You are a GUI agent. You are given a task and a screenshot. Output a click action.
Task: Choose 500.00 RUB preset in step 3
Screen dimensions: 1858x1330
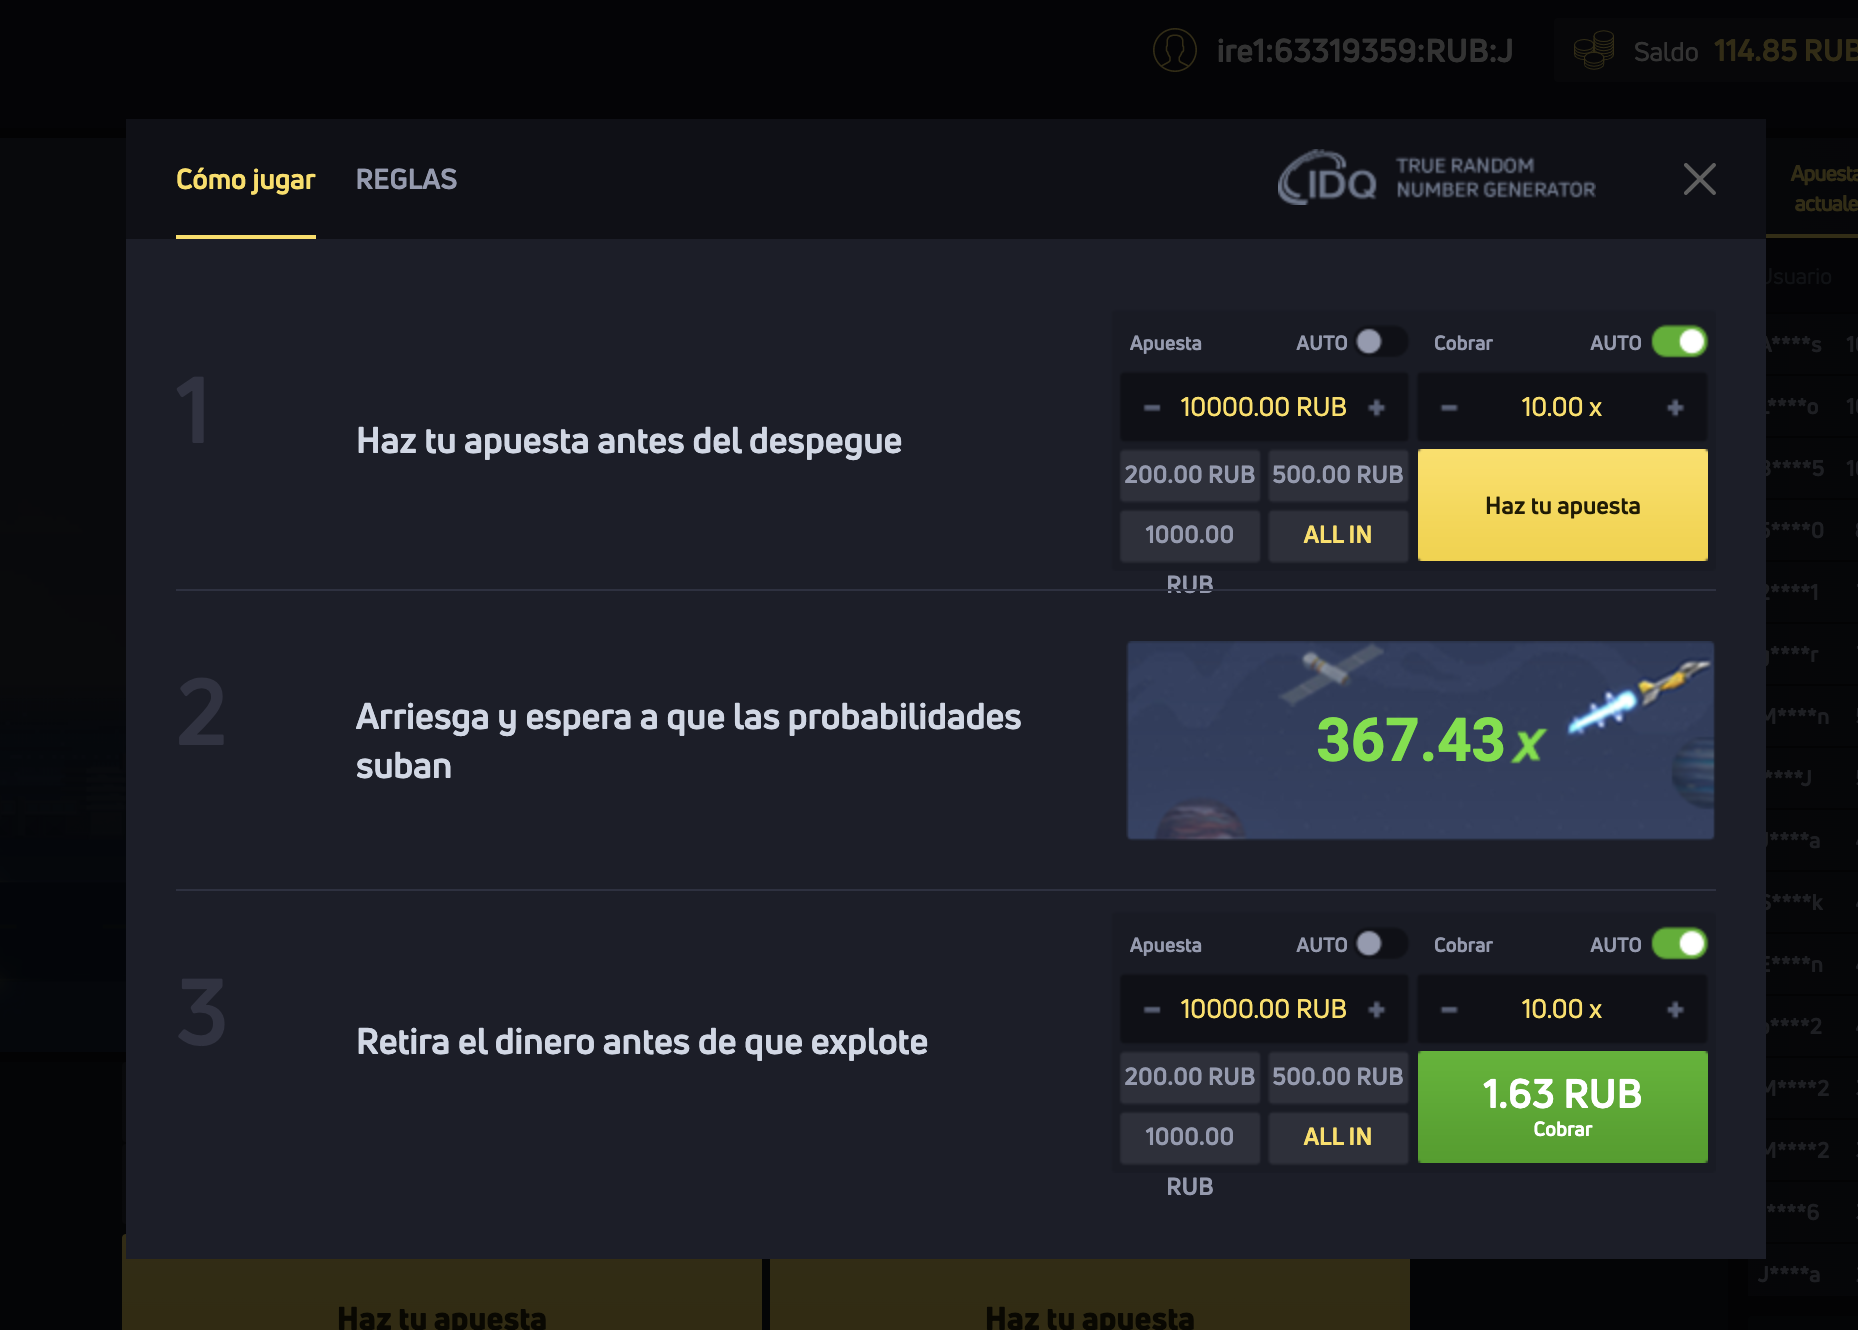(x=1337, y=1077)
